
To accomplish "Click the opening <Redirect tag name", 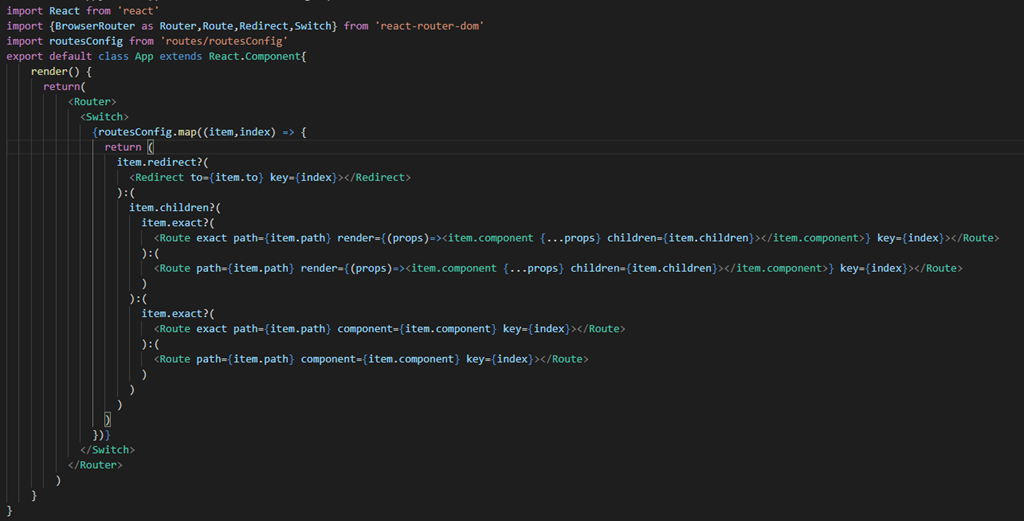I will tap(157, 178).
